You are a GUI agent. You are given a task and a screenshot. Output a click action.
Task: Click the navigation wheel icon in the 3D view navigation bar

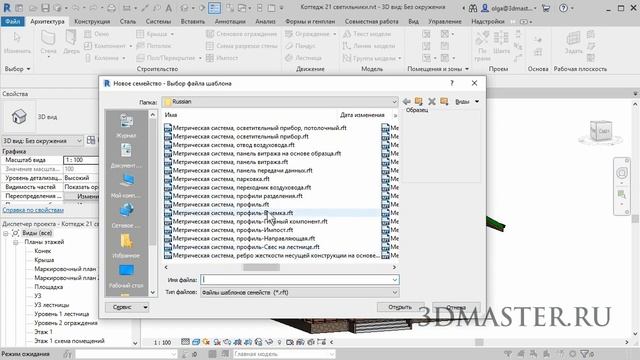click(622, 173)
